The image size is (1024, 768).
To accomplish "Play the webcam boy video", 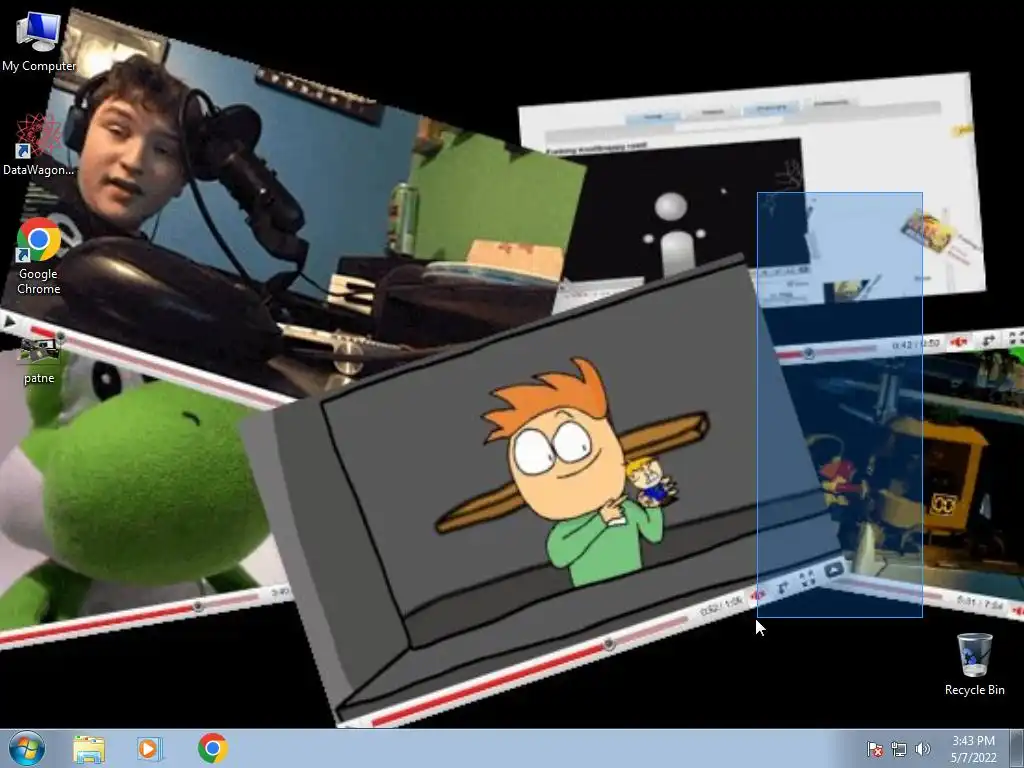I will click(9, 321).
